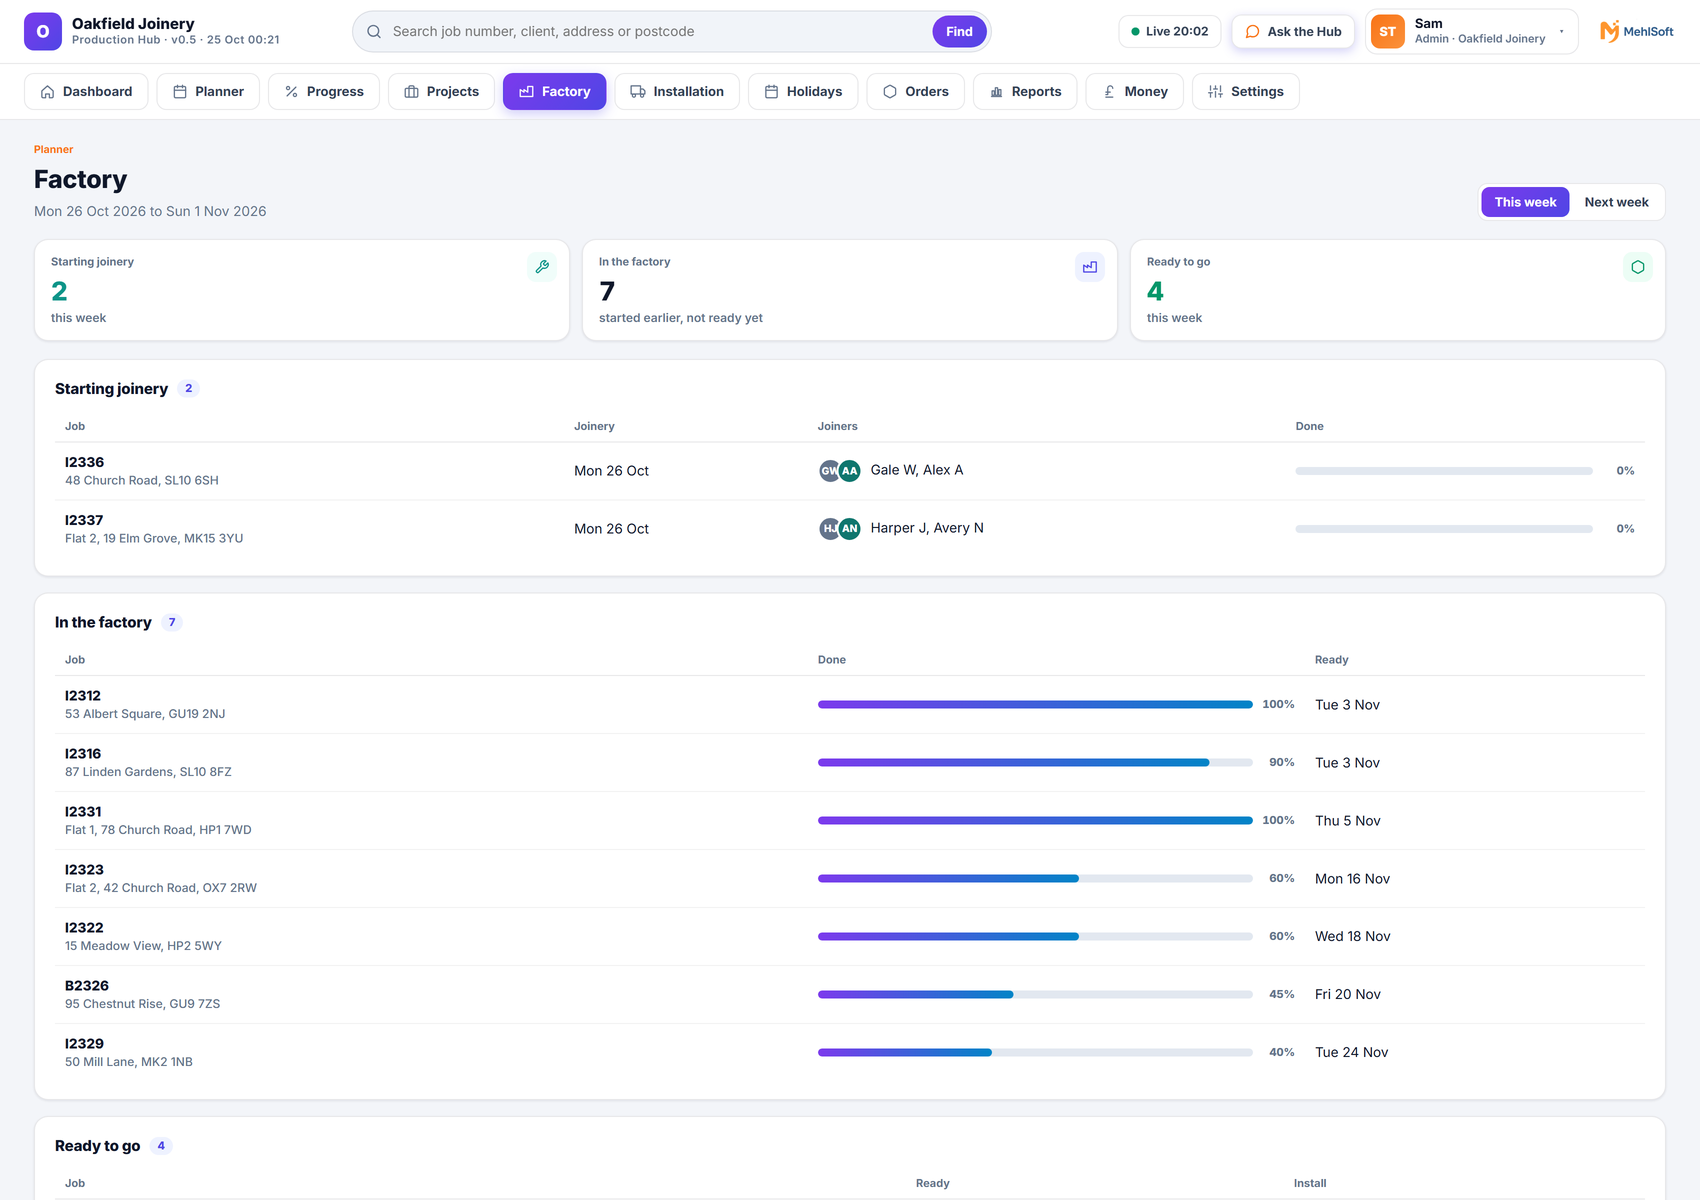Click the Tue 24 Nov ready date
1700x1200 pixels.
[x=1351, y=1052]
